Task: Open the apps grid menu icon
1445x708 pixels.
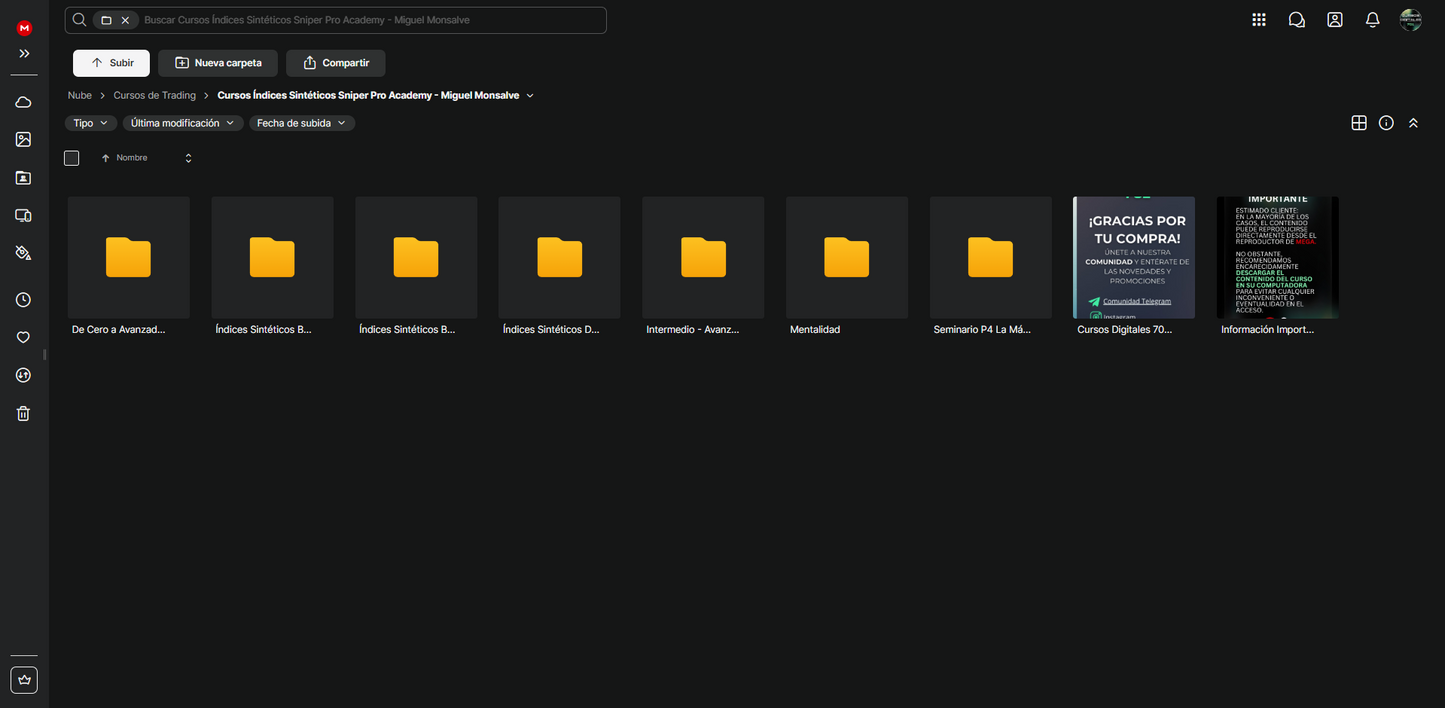Action: [1259, 20]
